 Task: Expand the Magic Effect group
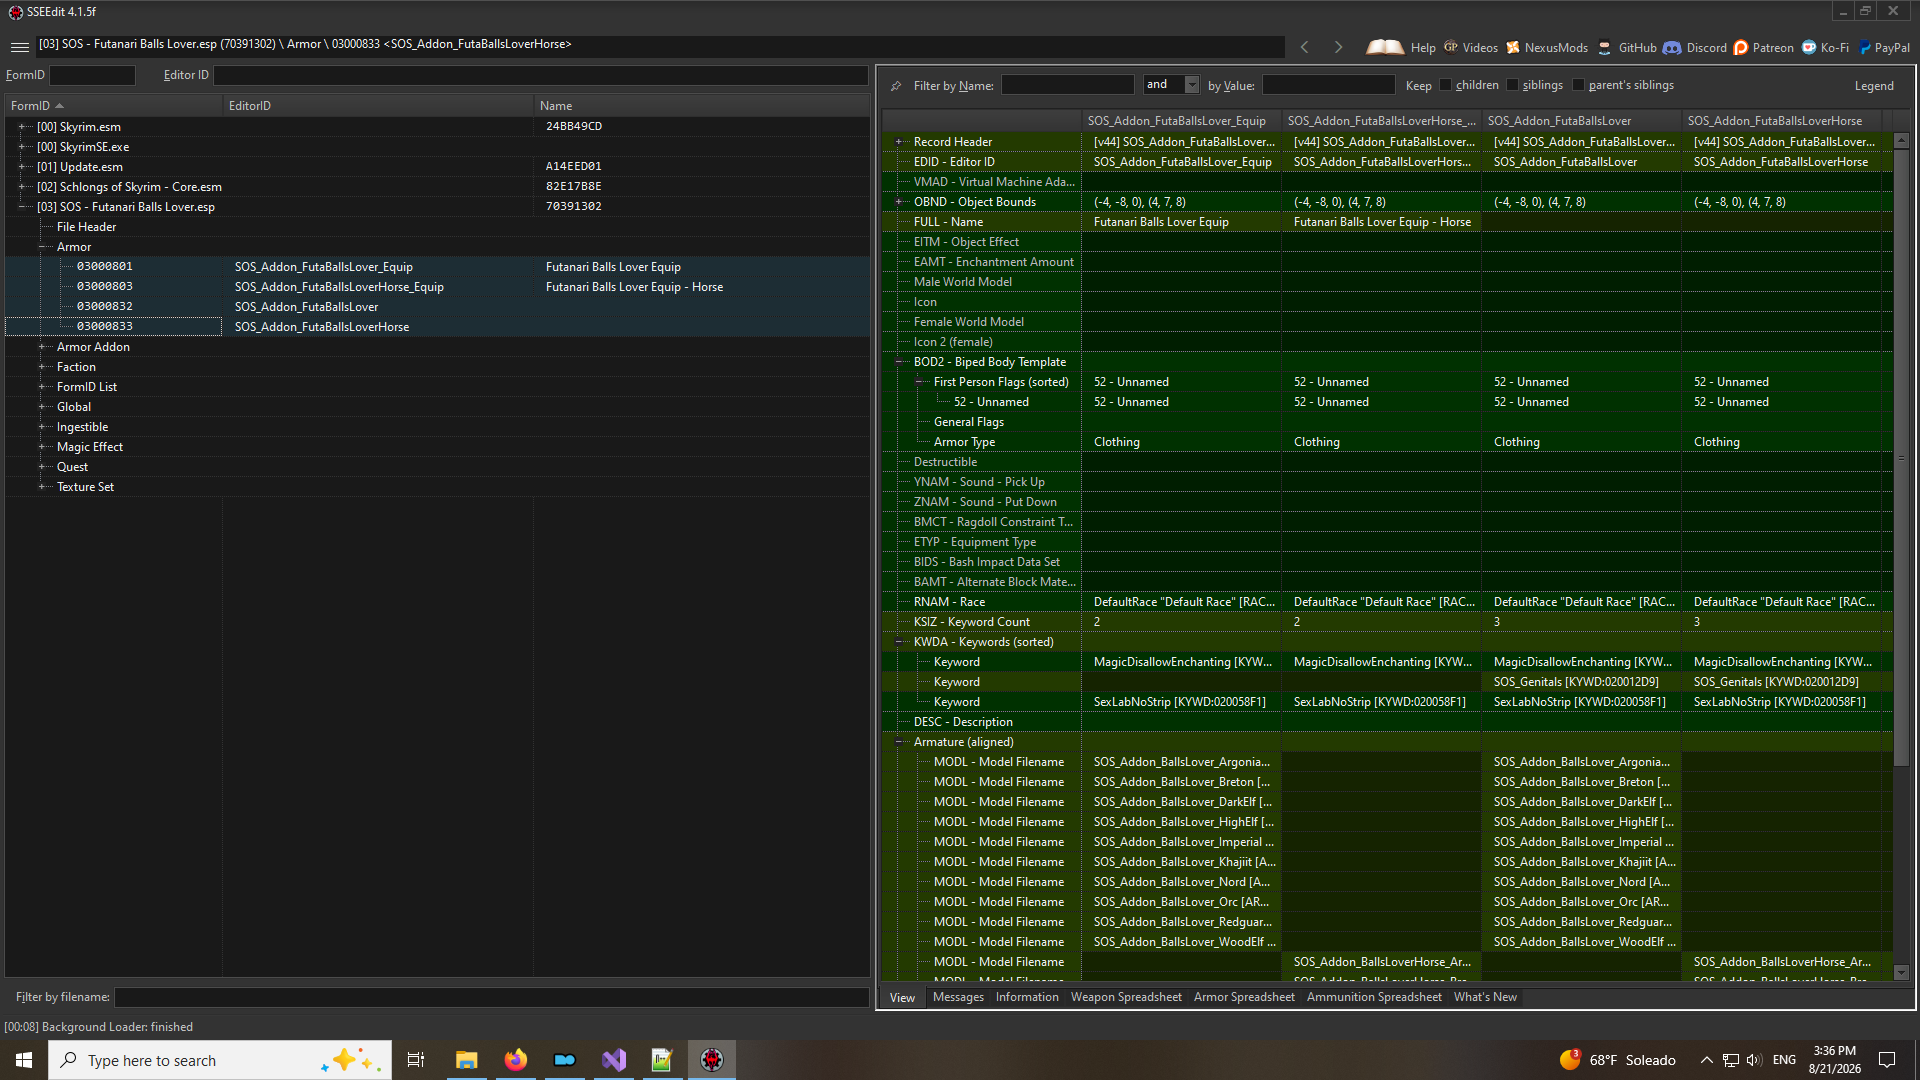[x=42, y=447]
